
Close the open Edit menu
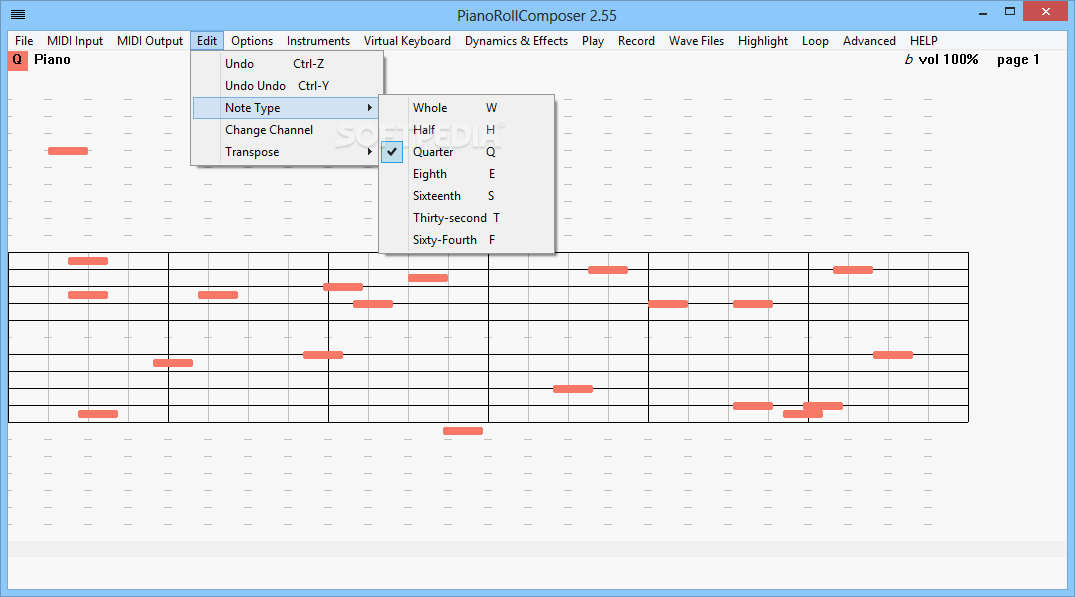tap(207, 41)
